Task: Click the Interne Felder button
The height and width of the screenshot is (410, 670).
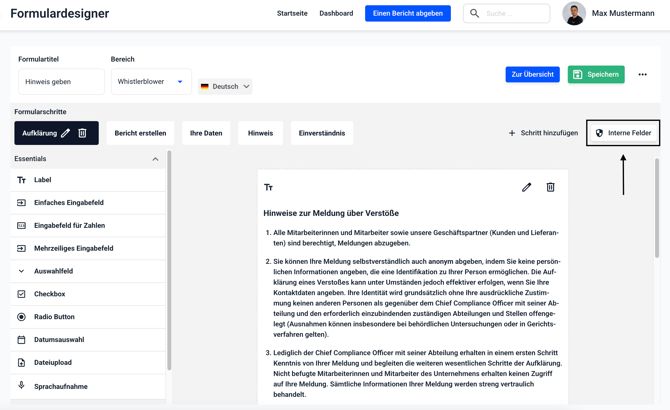Action: 623,133
